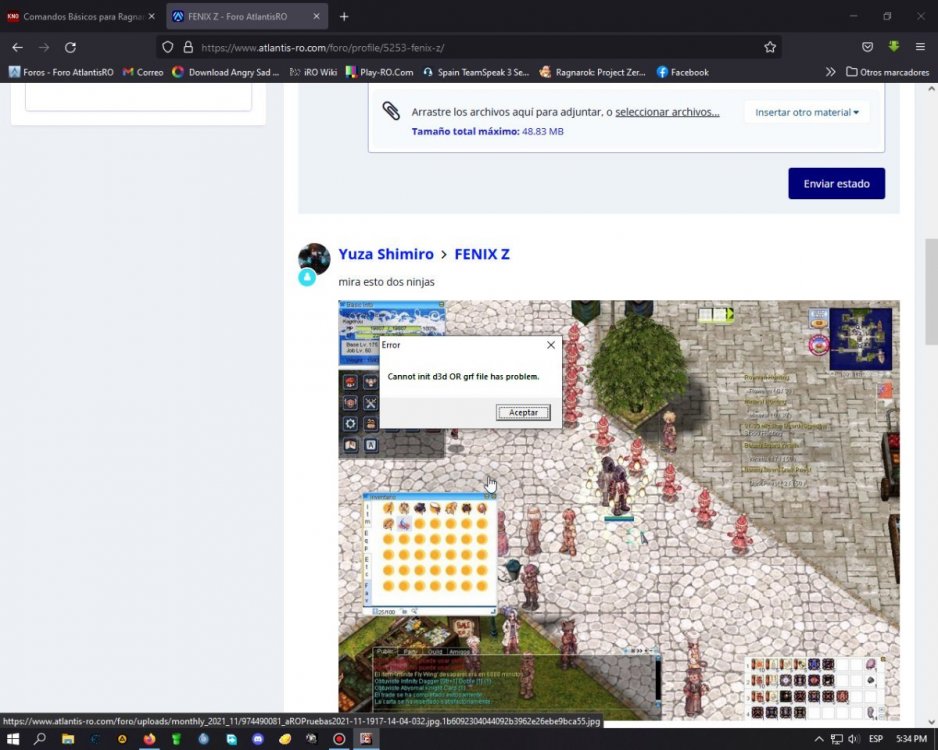Click the Windows search icon
Image resolution: width=938 pixels, height=750 pixels.
click(x=39, y=740)
